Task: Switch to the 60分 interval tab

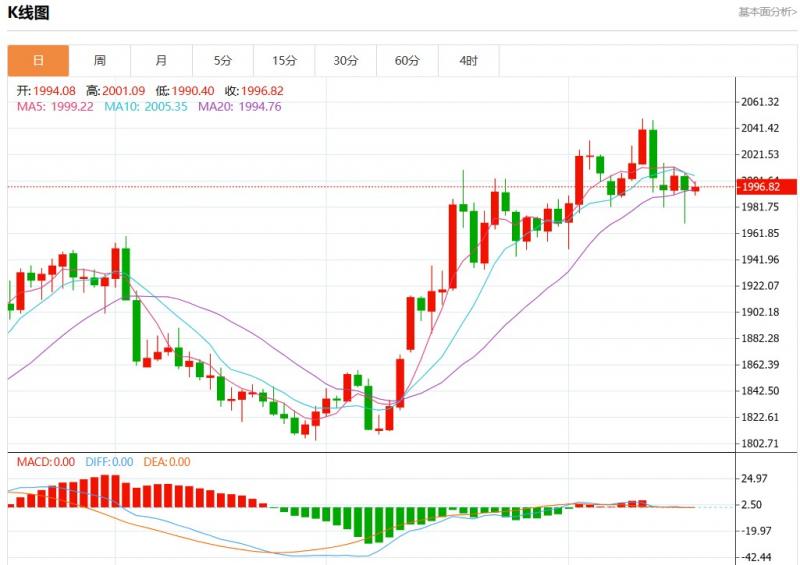Action: click(407, 61)
